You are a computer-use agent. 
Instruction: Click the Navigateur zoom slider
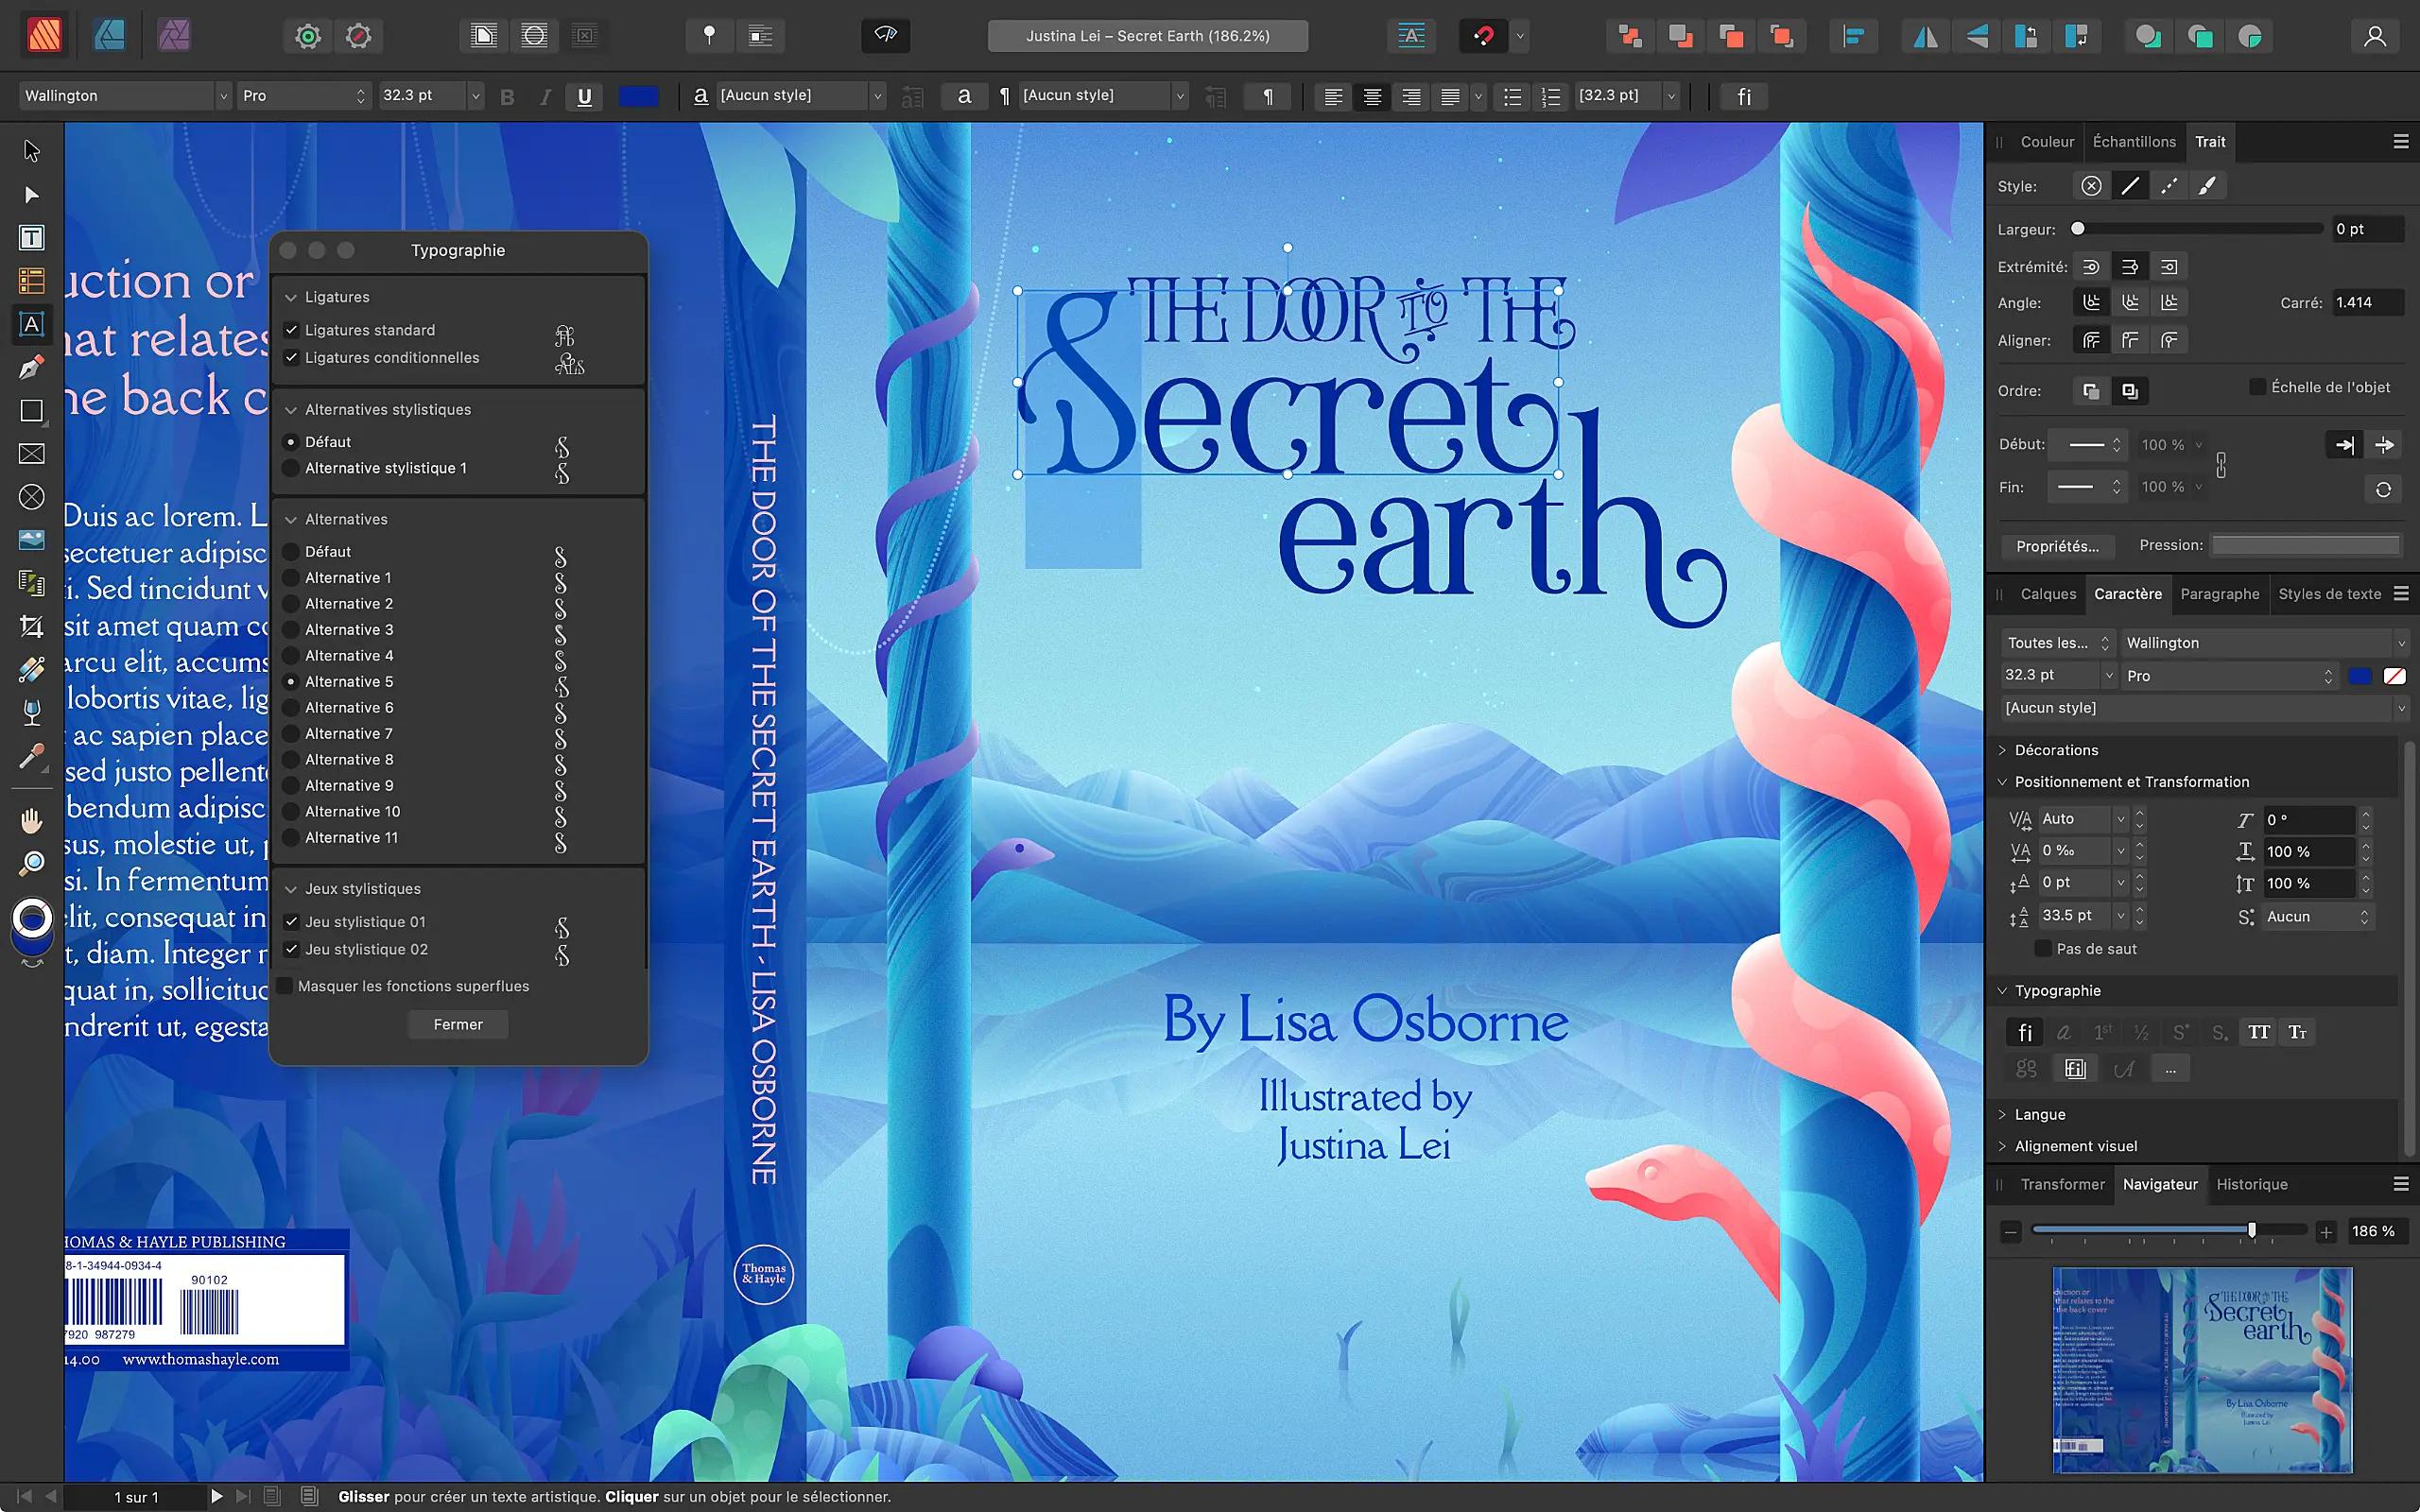(x=2169, y=1230)
